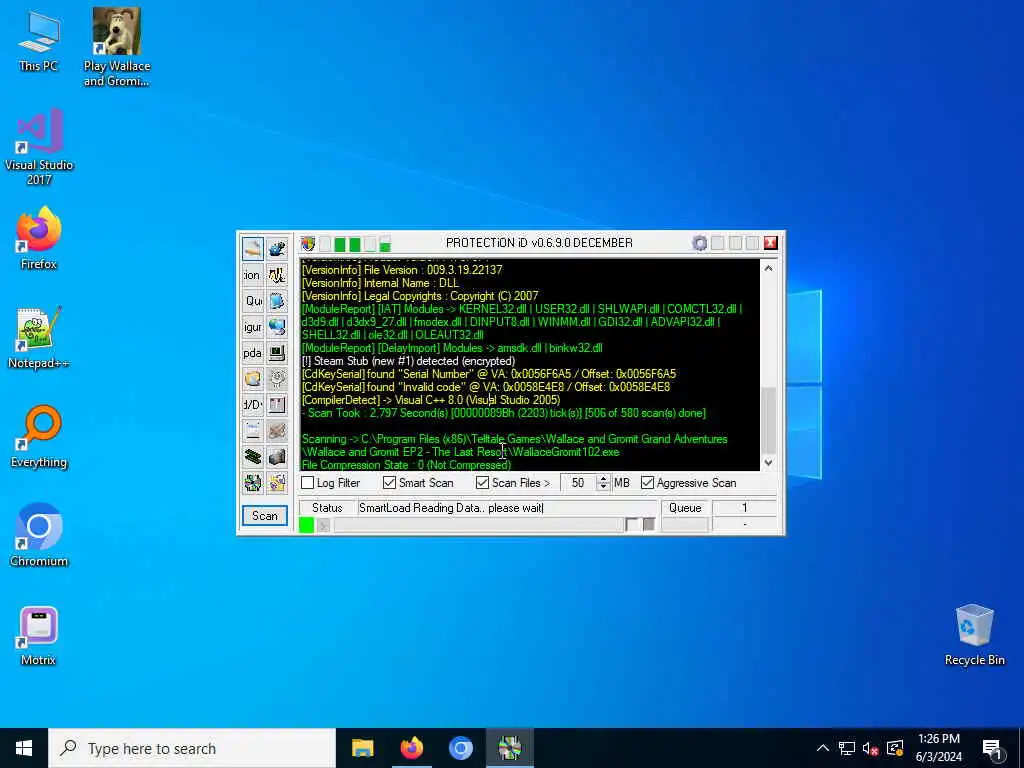The width and height of the screenshot is (1024, 768).
Task: Click the sidebar button labeled 'ion'
Action: click(253, 275)
